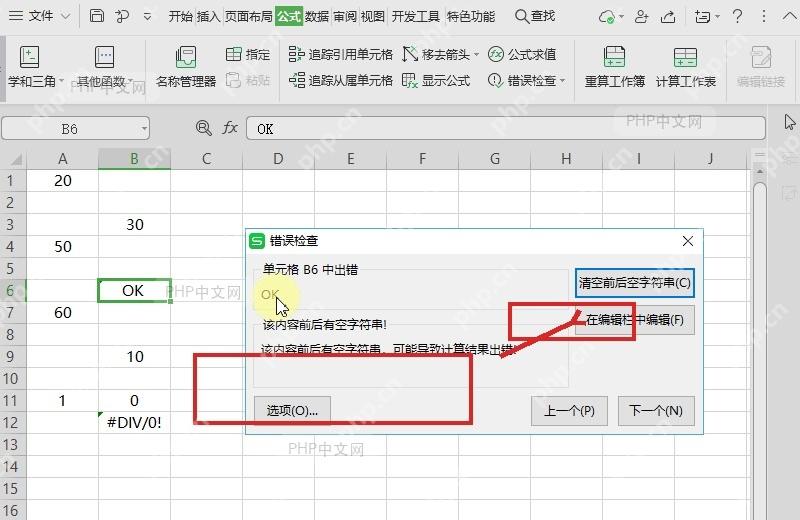Click the share export icon

pyautogui.click(x=668, y=17)
